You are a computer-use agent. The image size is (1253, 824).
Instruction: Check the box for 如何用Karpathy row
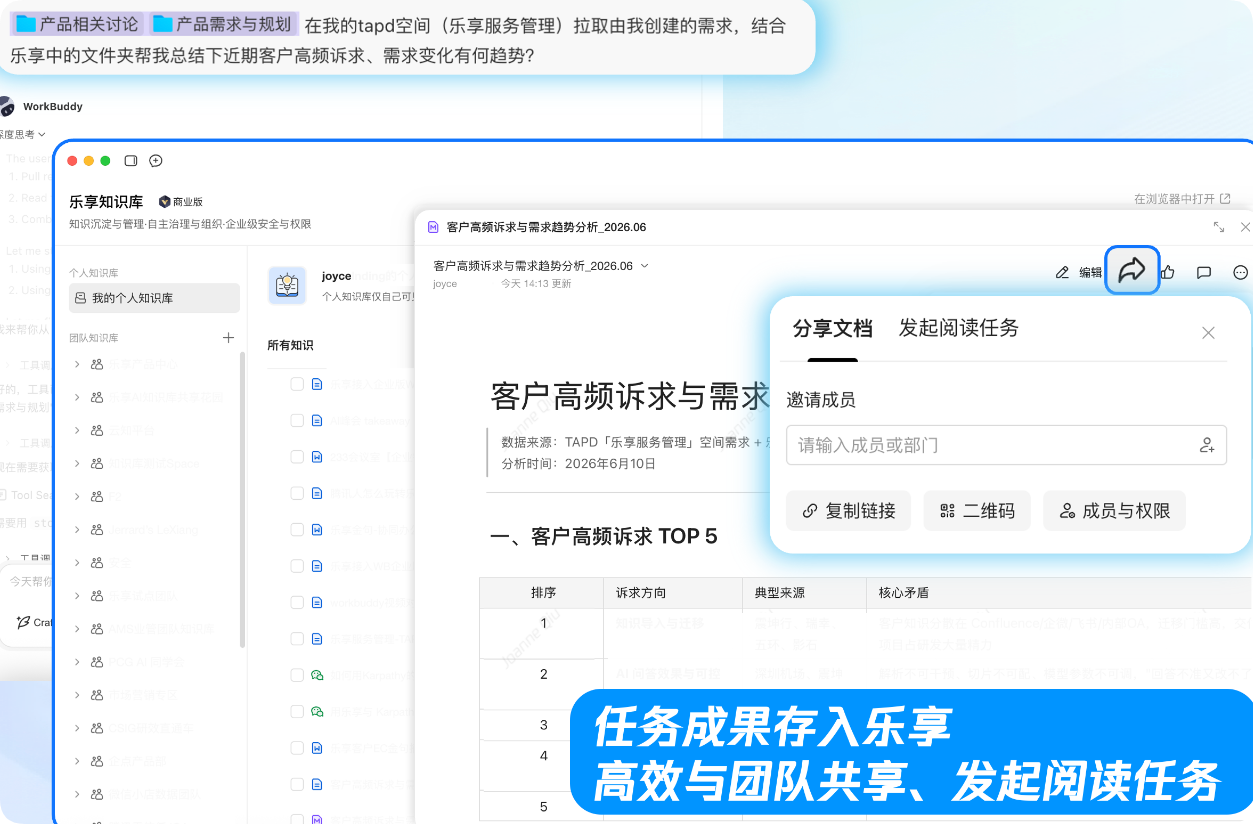tap(297, 675)
